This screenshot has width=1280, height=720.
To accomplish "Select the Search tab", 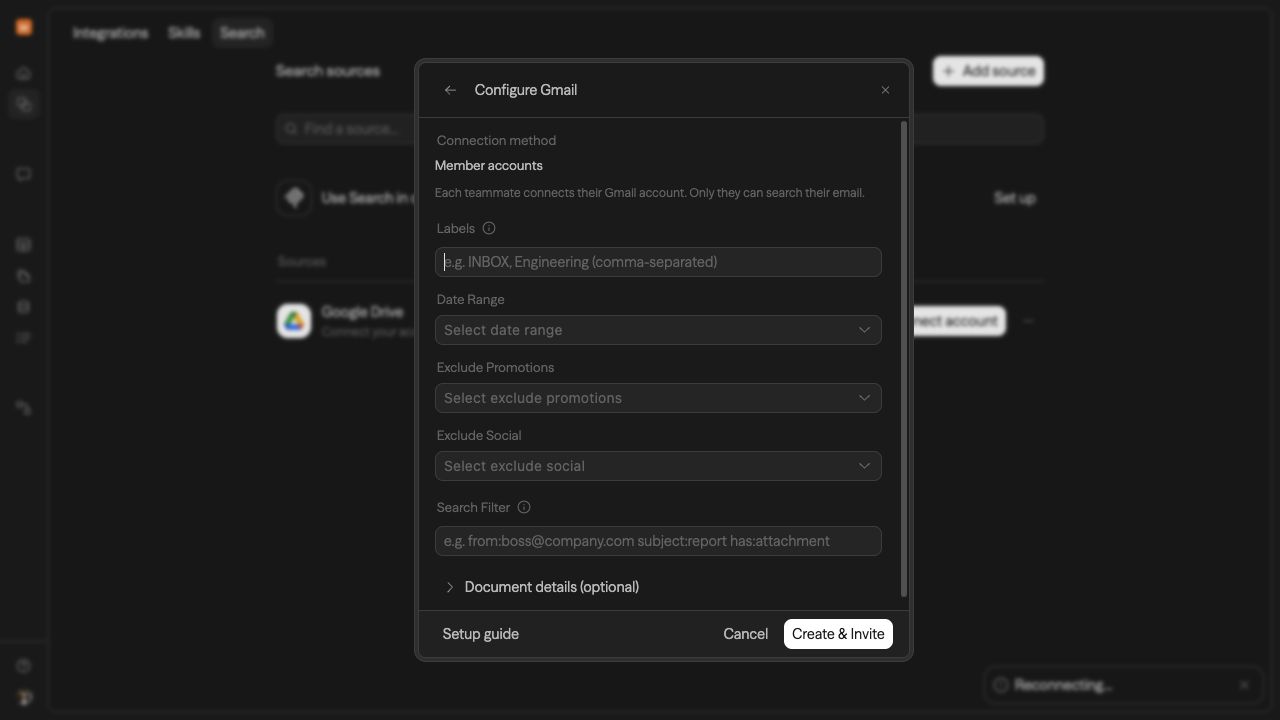I will coord(242,33).
